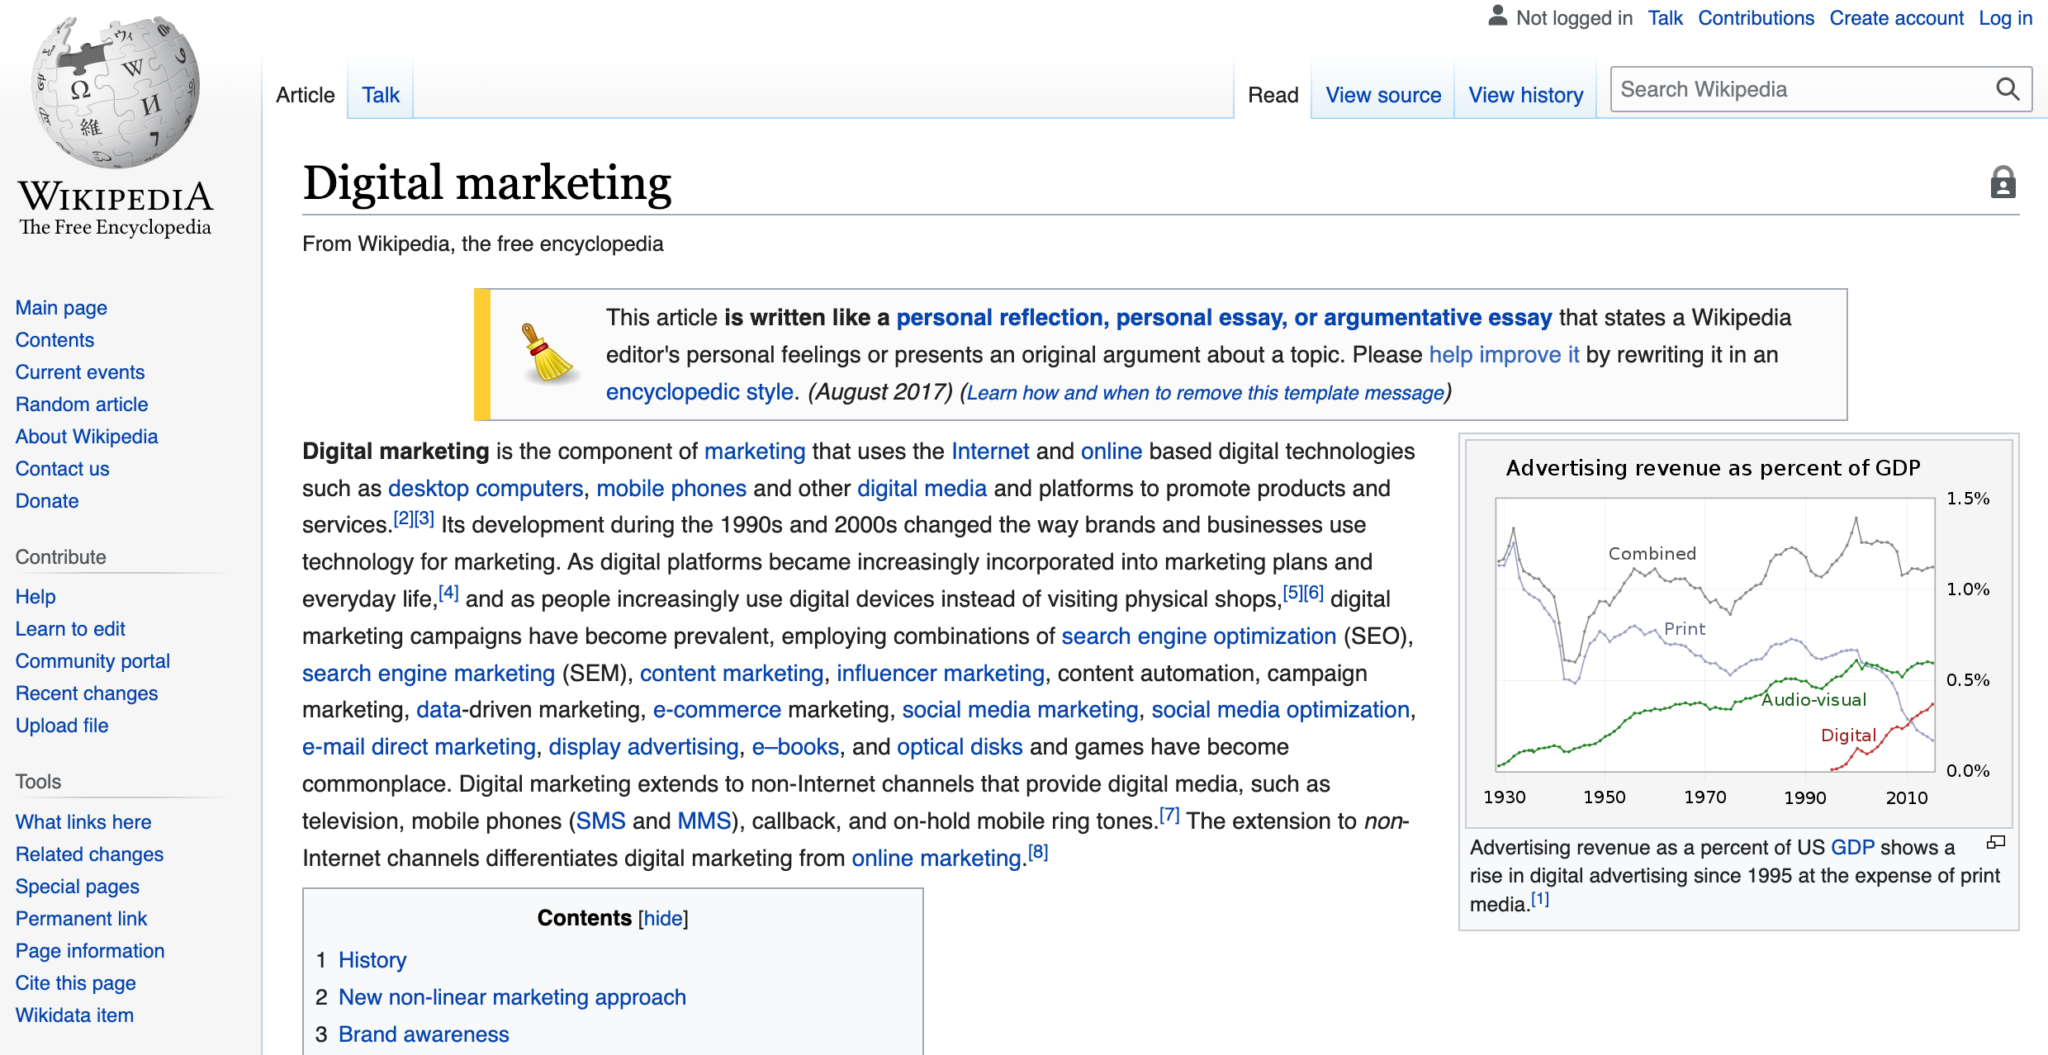Click the help improve it link
The image size is (2048, 1055).
pos(1504,354)
